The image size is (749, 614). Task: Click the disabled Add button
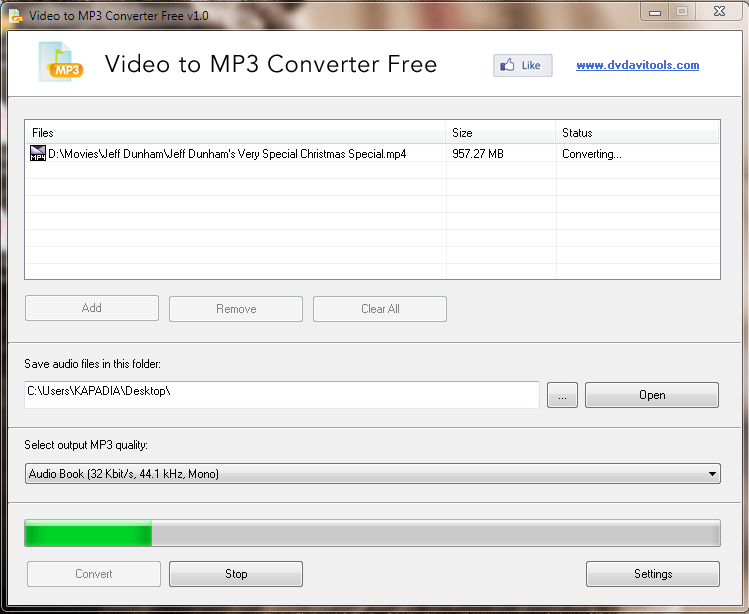[x=92, y=308]
